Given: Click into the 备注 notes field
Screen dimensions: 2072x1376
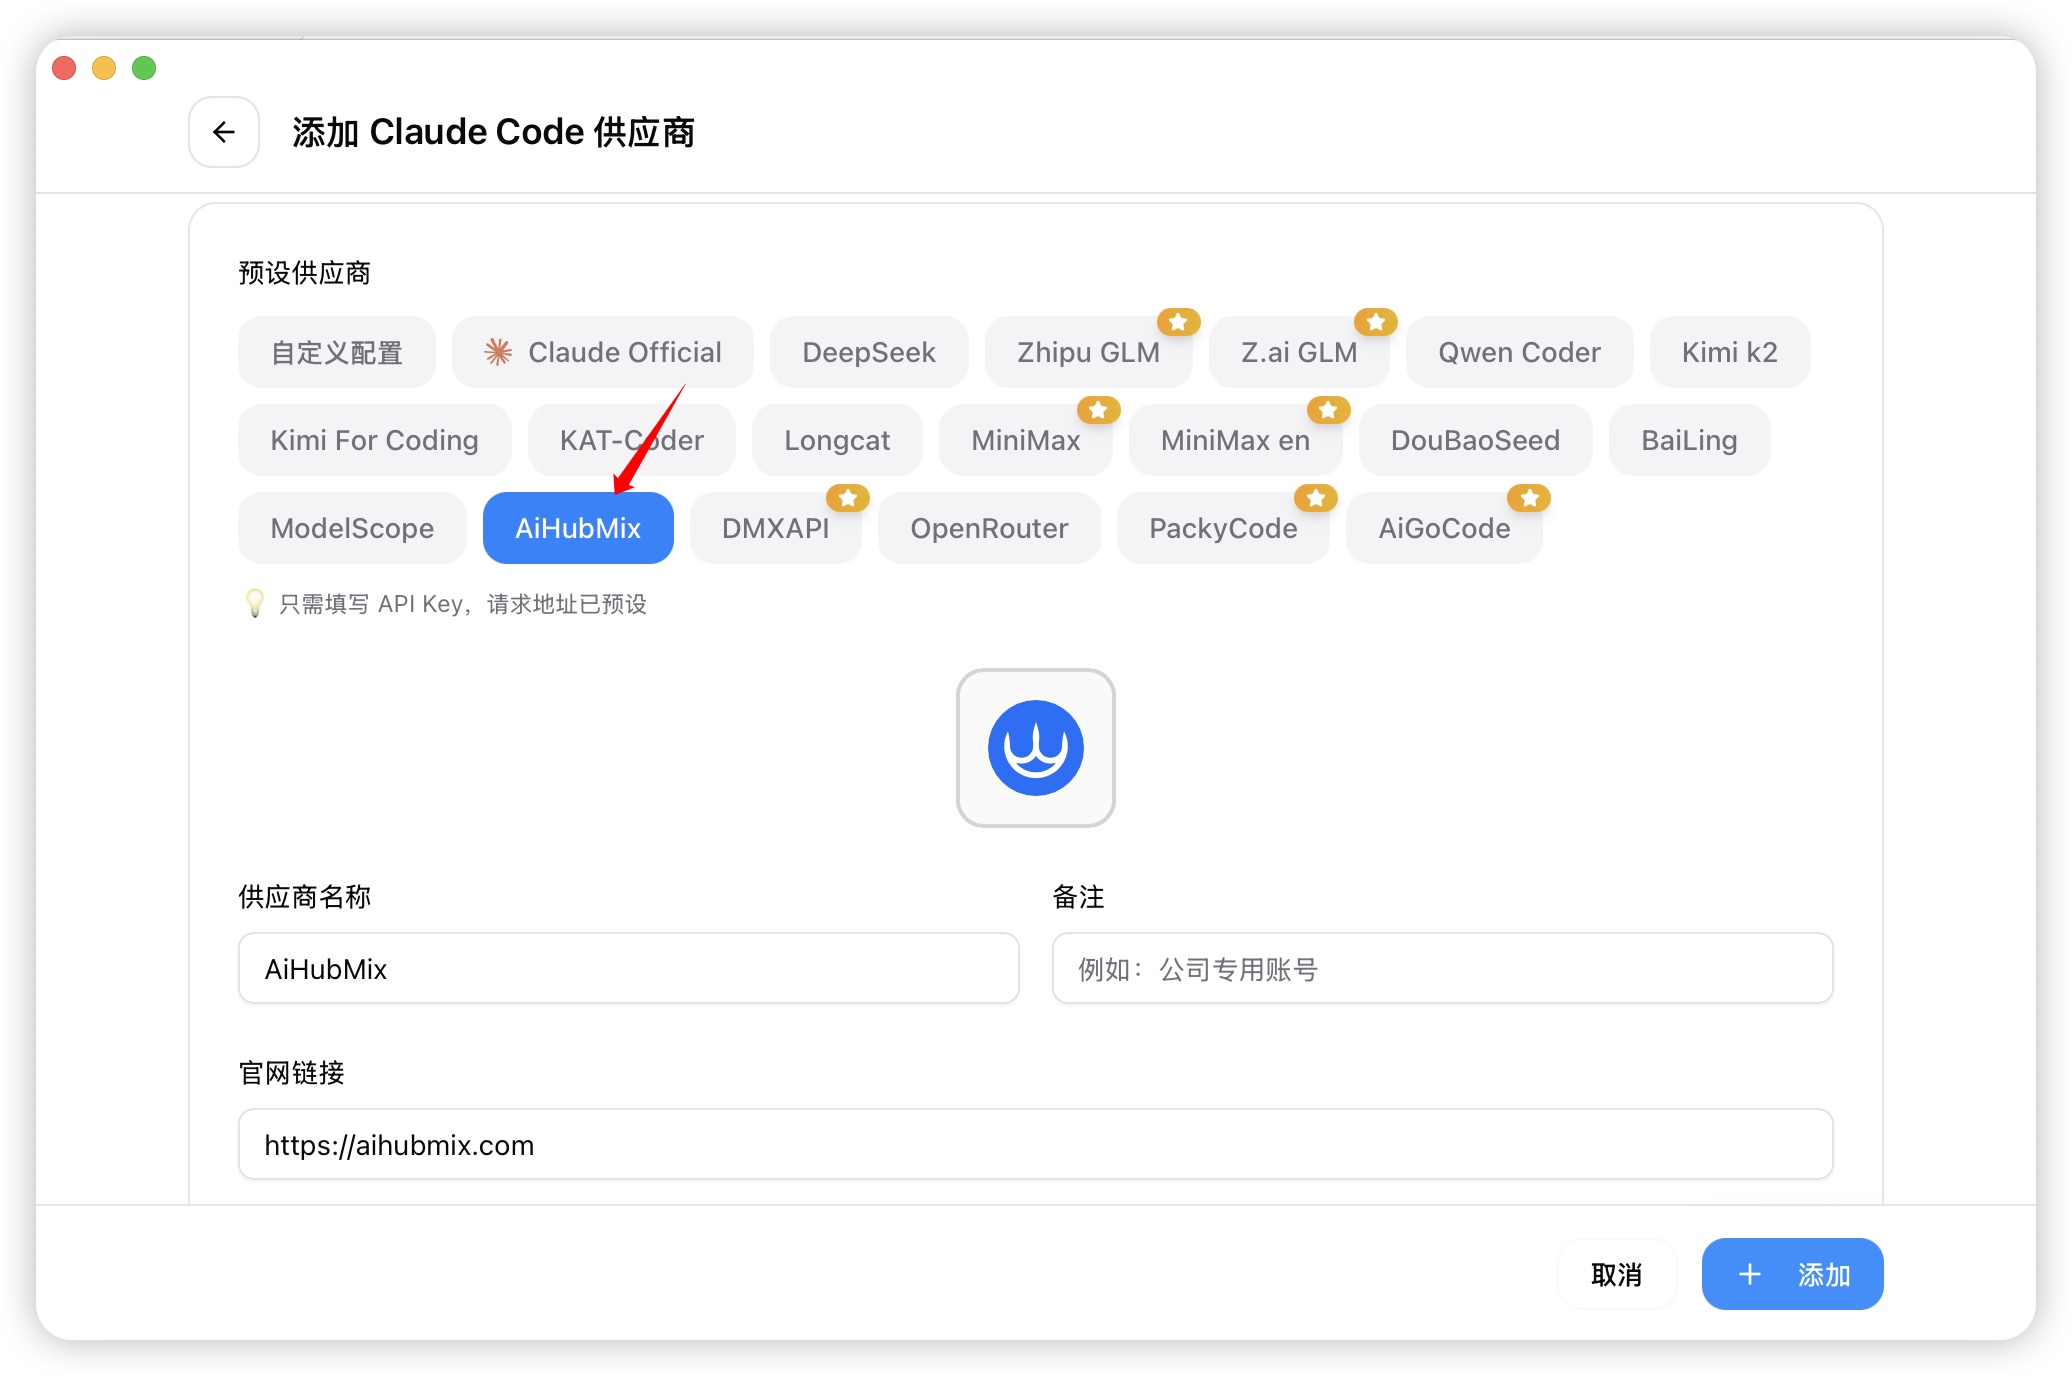Looking at the screenshot, I should click(x=1441, y=968).
